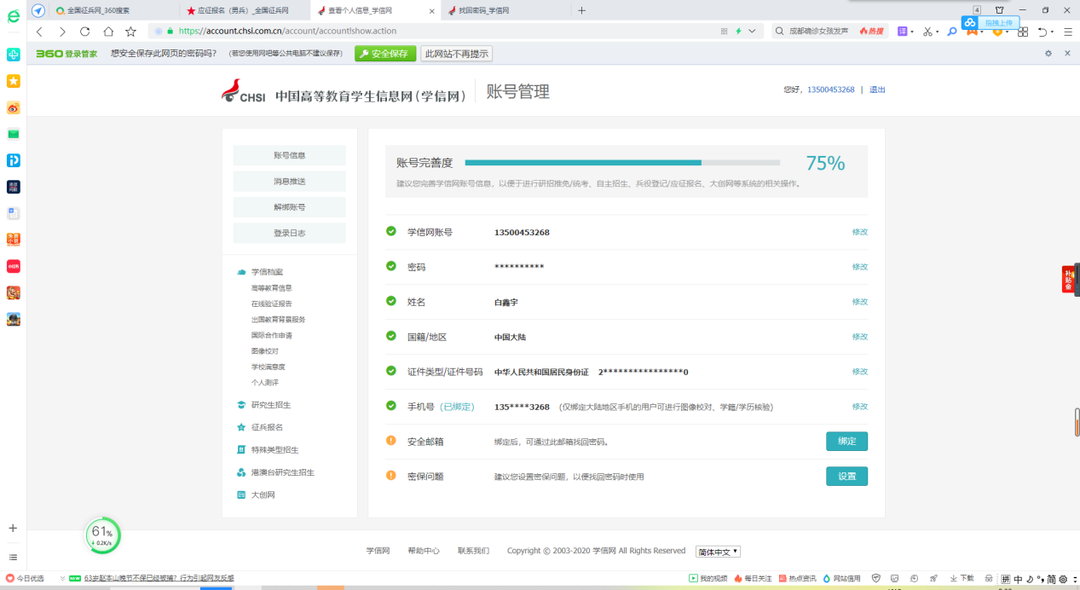Click 修改 link next to 密码

(x=859, y=267)
